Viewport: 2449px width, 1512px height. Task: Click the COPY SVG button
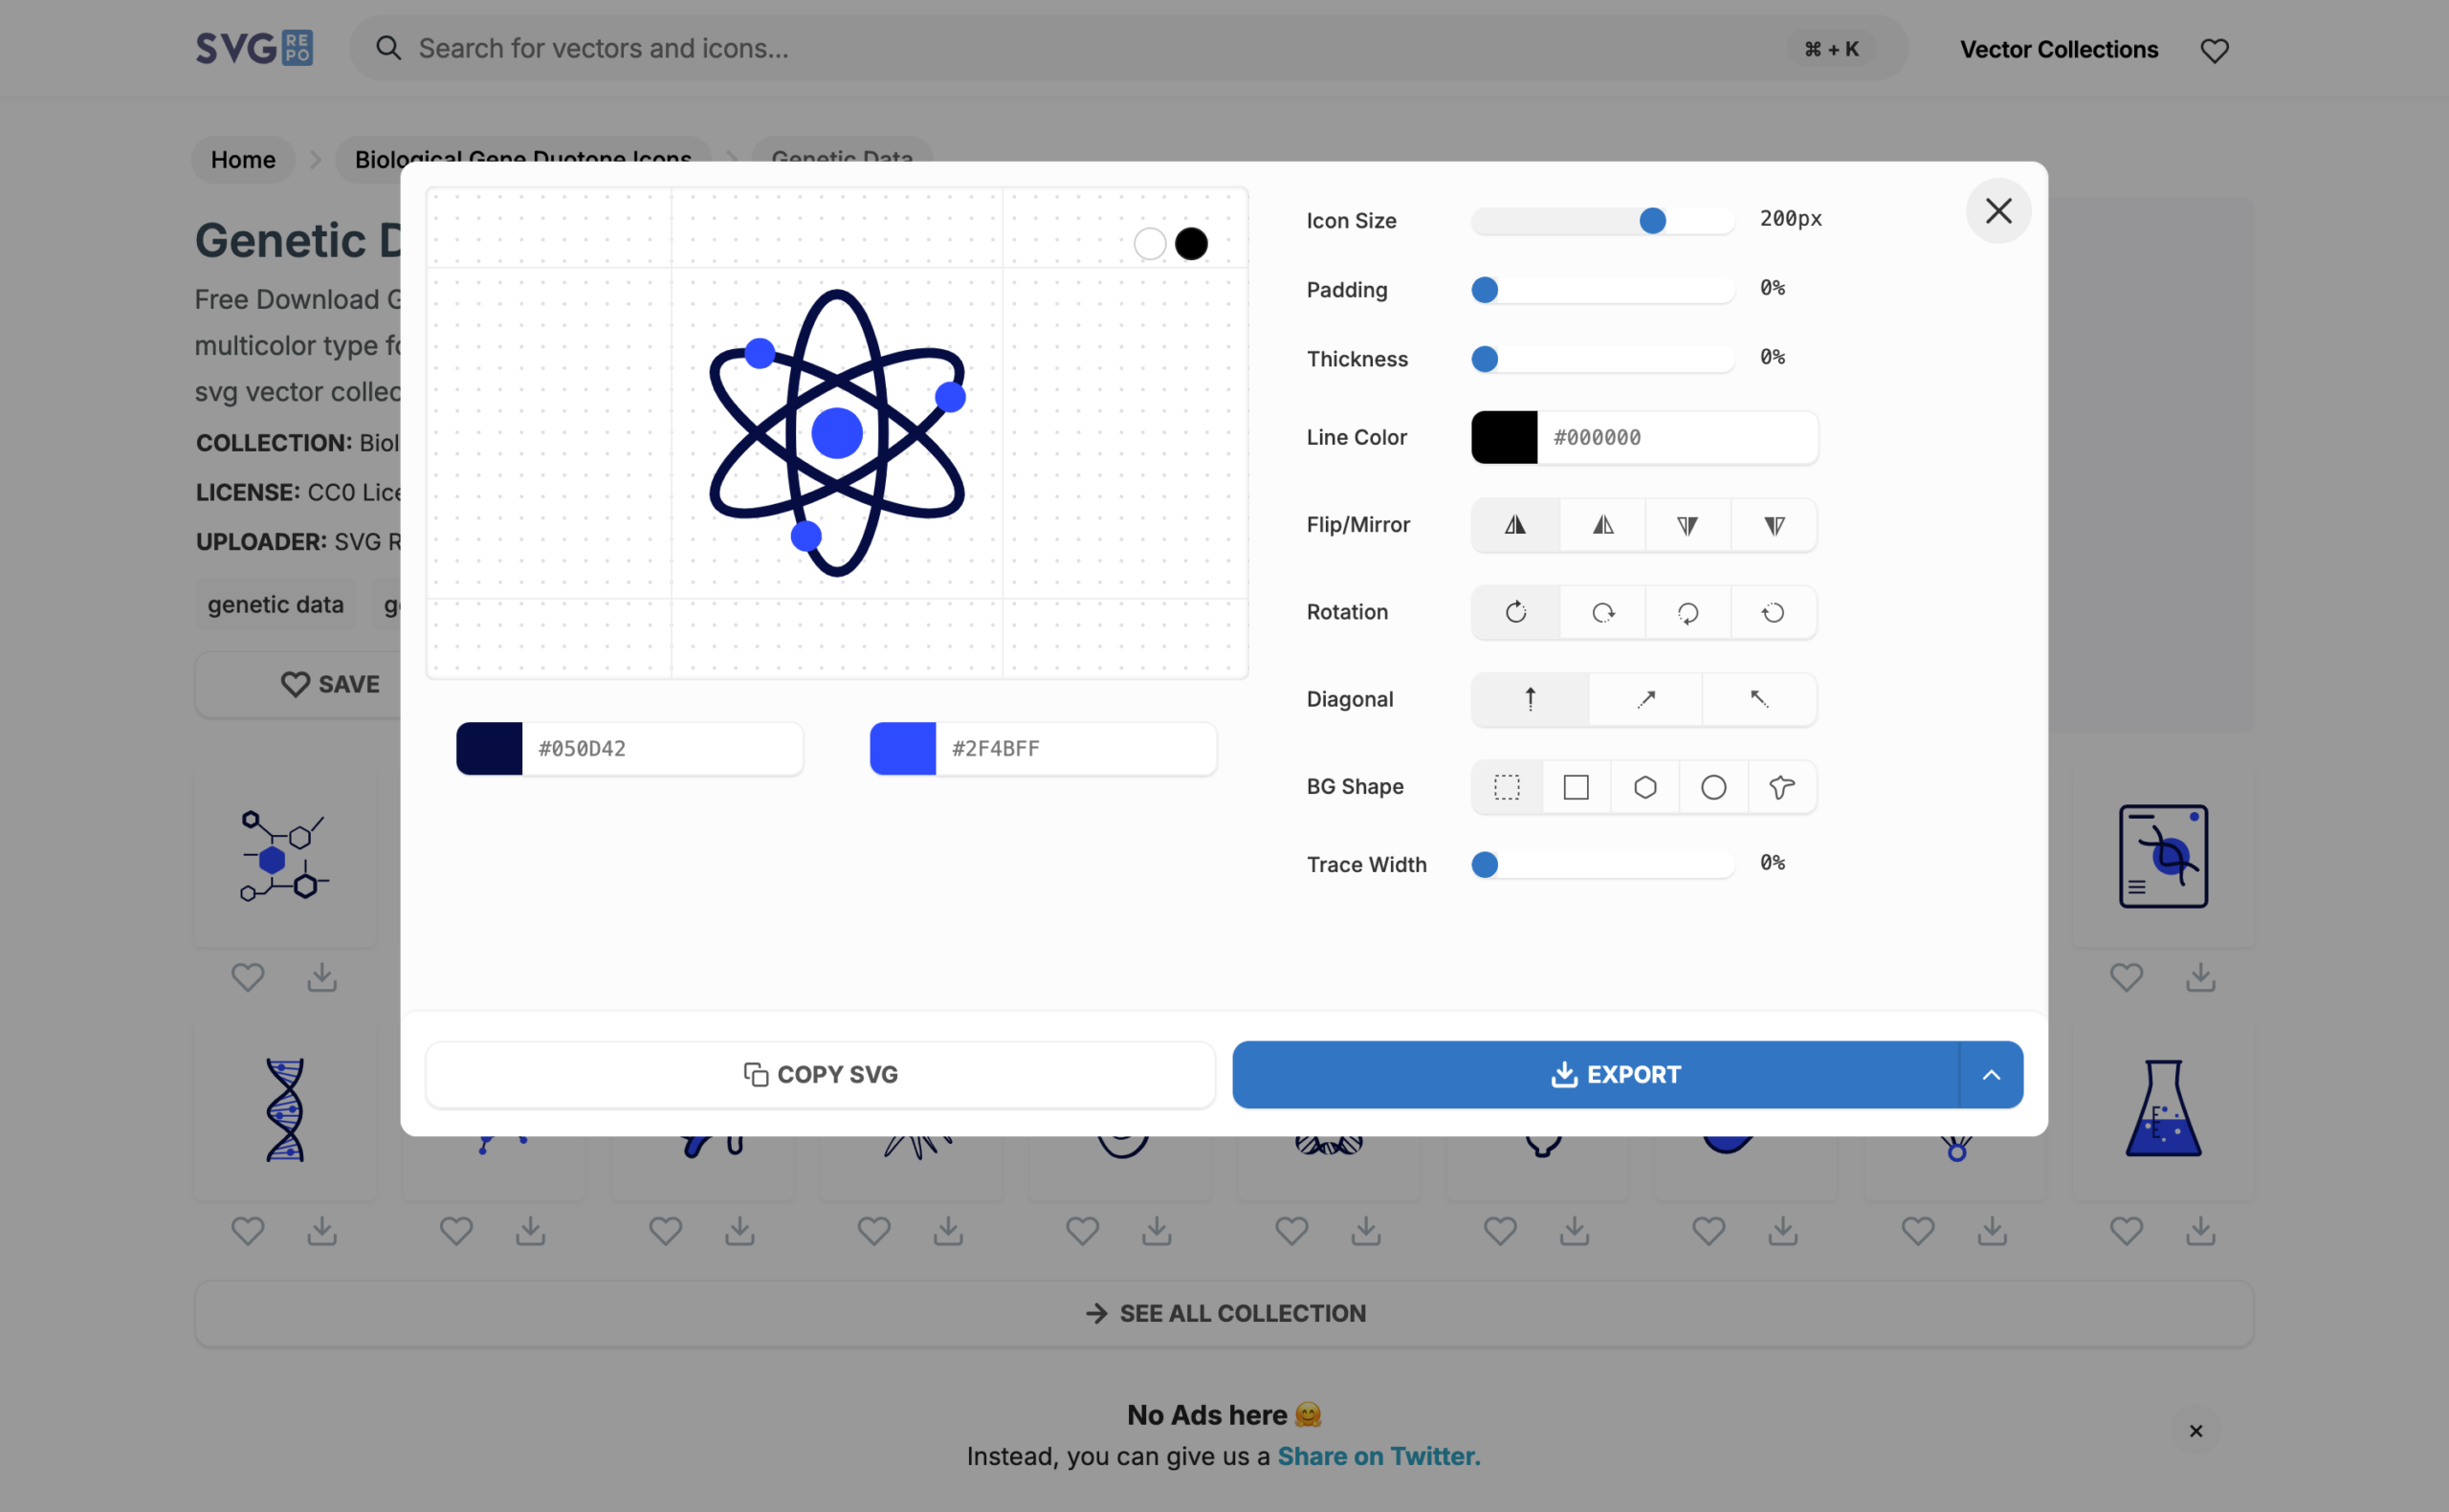click(x=820, y=1074)
